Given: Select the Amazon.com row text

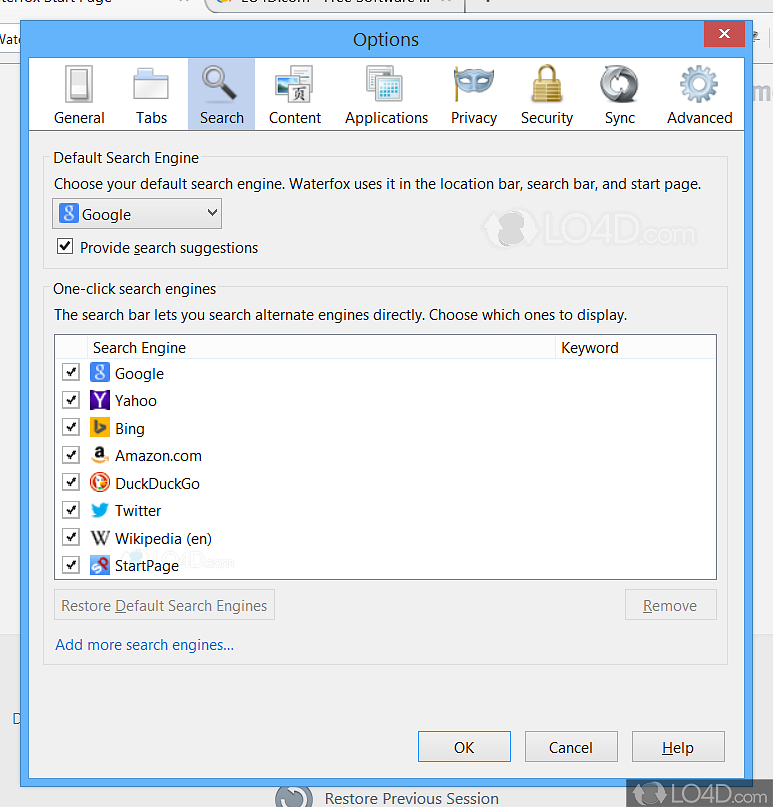Looking at the screenshot, I should (x=158, y=455).
